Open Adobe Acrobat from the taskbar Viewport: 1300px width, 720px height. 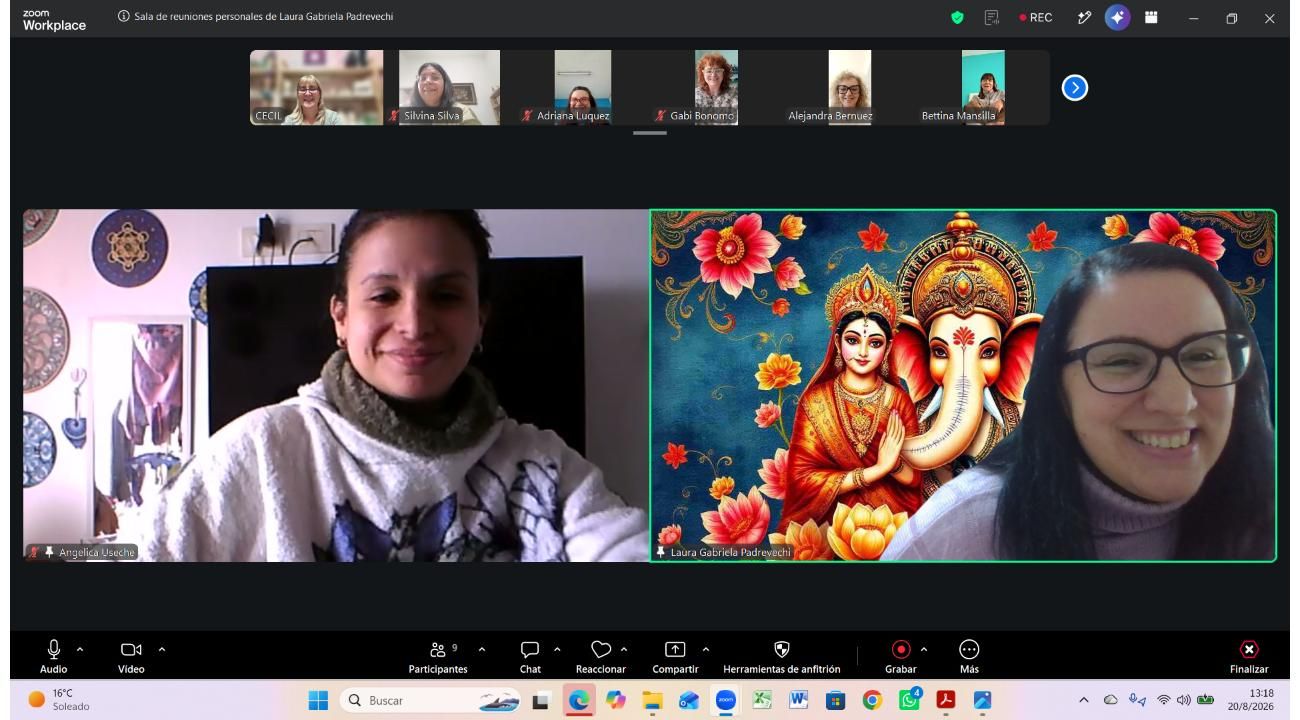click(x=945, y=700)
